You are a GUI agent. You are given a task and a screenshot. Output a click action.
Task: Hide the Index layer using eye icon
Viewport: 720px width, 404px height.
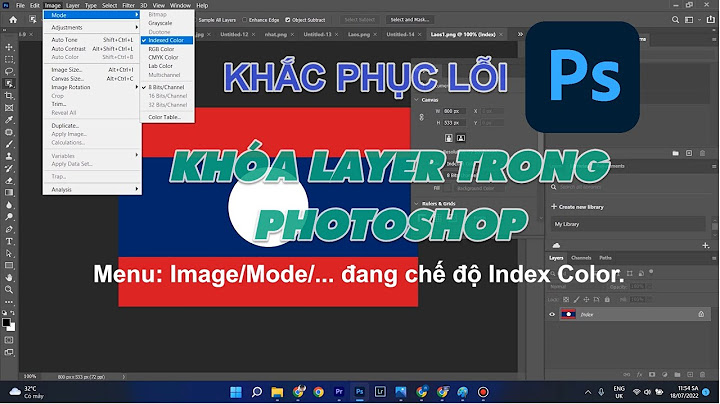tap(552, 314)
